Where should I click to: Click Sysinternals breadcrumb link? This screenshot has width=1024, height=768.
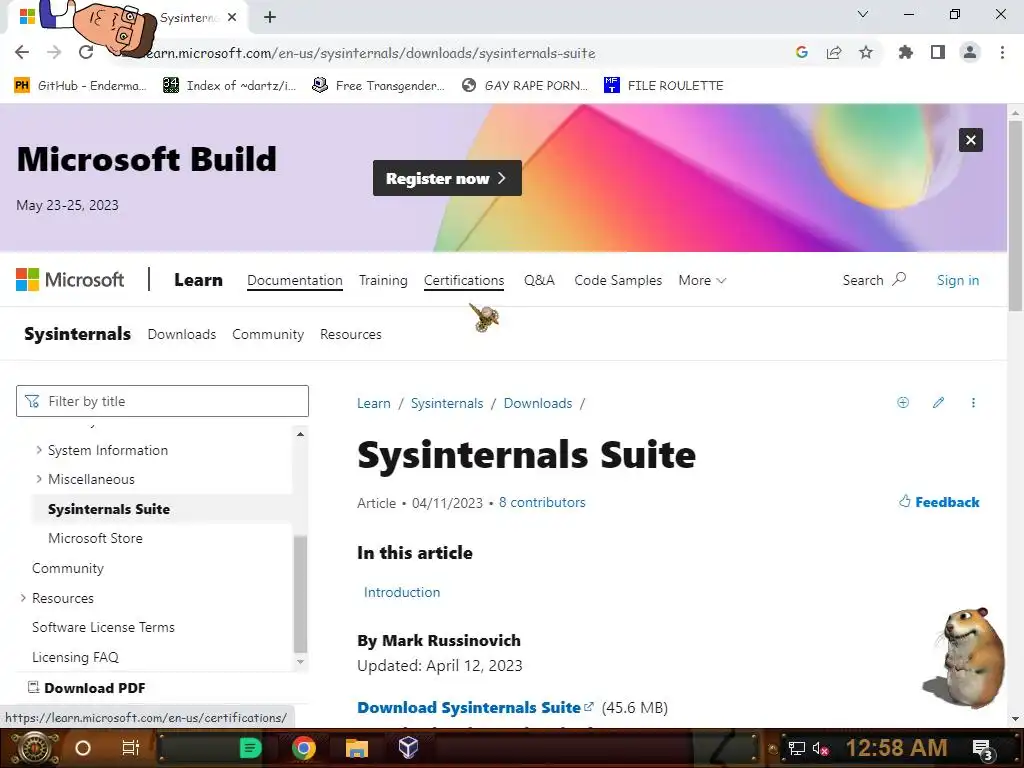pos(447,404)
